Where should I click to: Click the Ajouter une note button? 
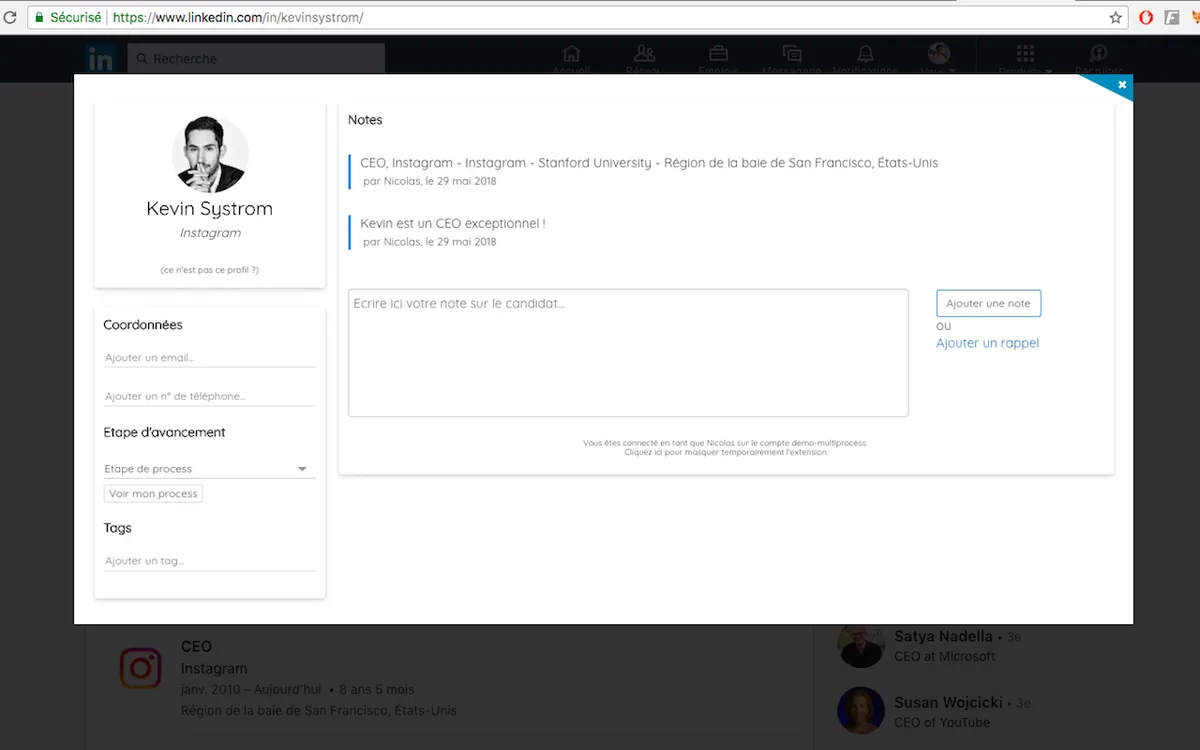[988, 303]
